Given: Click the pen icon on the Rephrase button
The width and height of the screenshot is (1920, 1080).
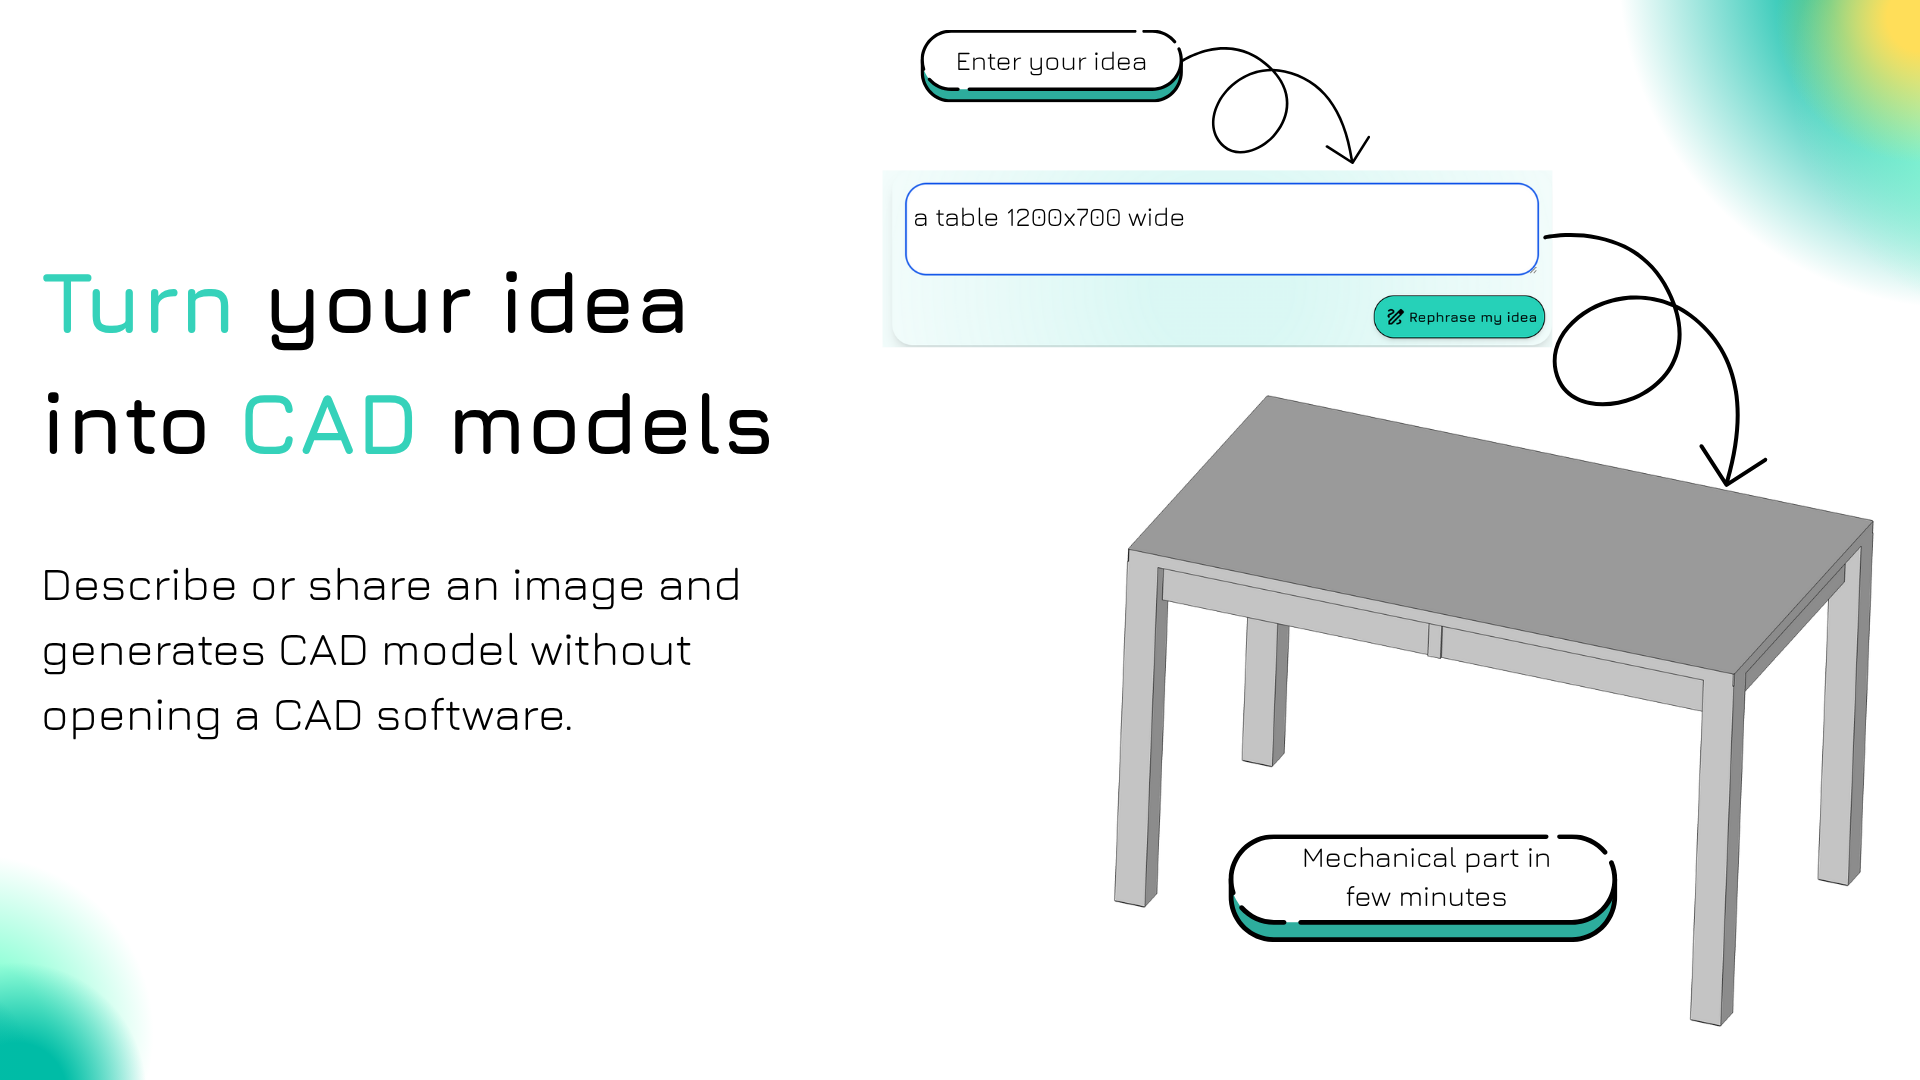Looking at the screenshot, I should pos(1397,317).
